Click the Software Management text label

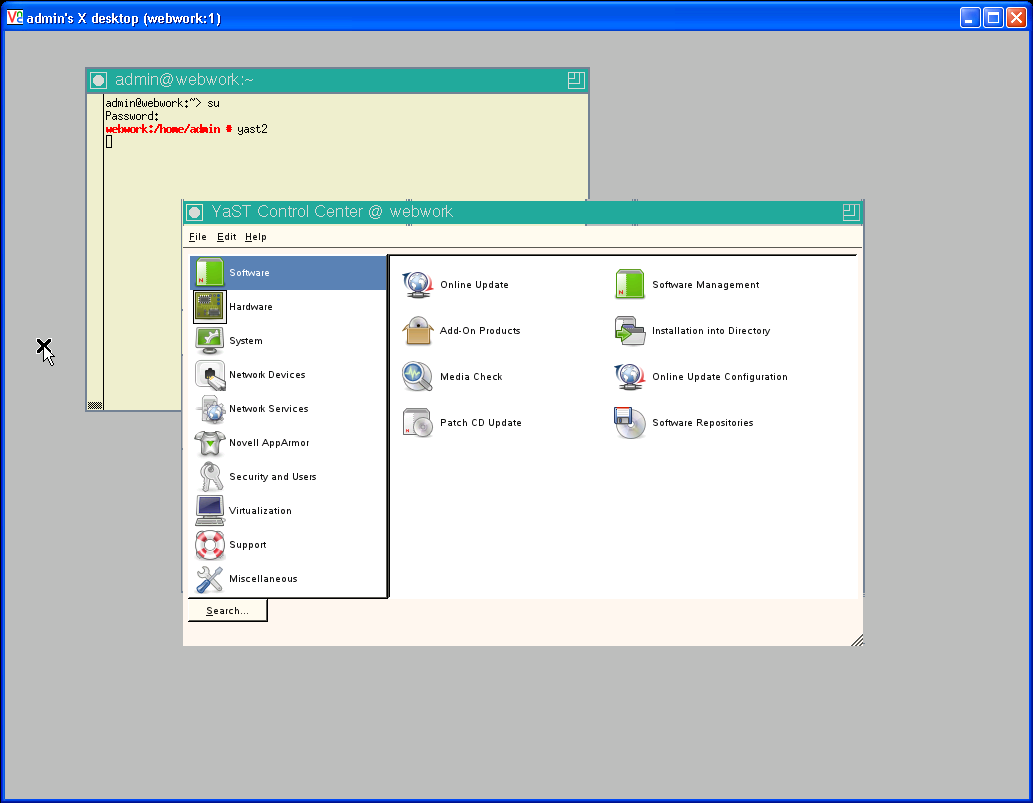tap(706, 285)
